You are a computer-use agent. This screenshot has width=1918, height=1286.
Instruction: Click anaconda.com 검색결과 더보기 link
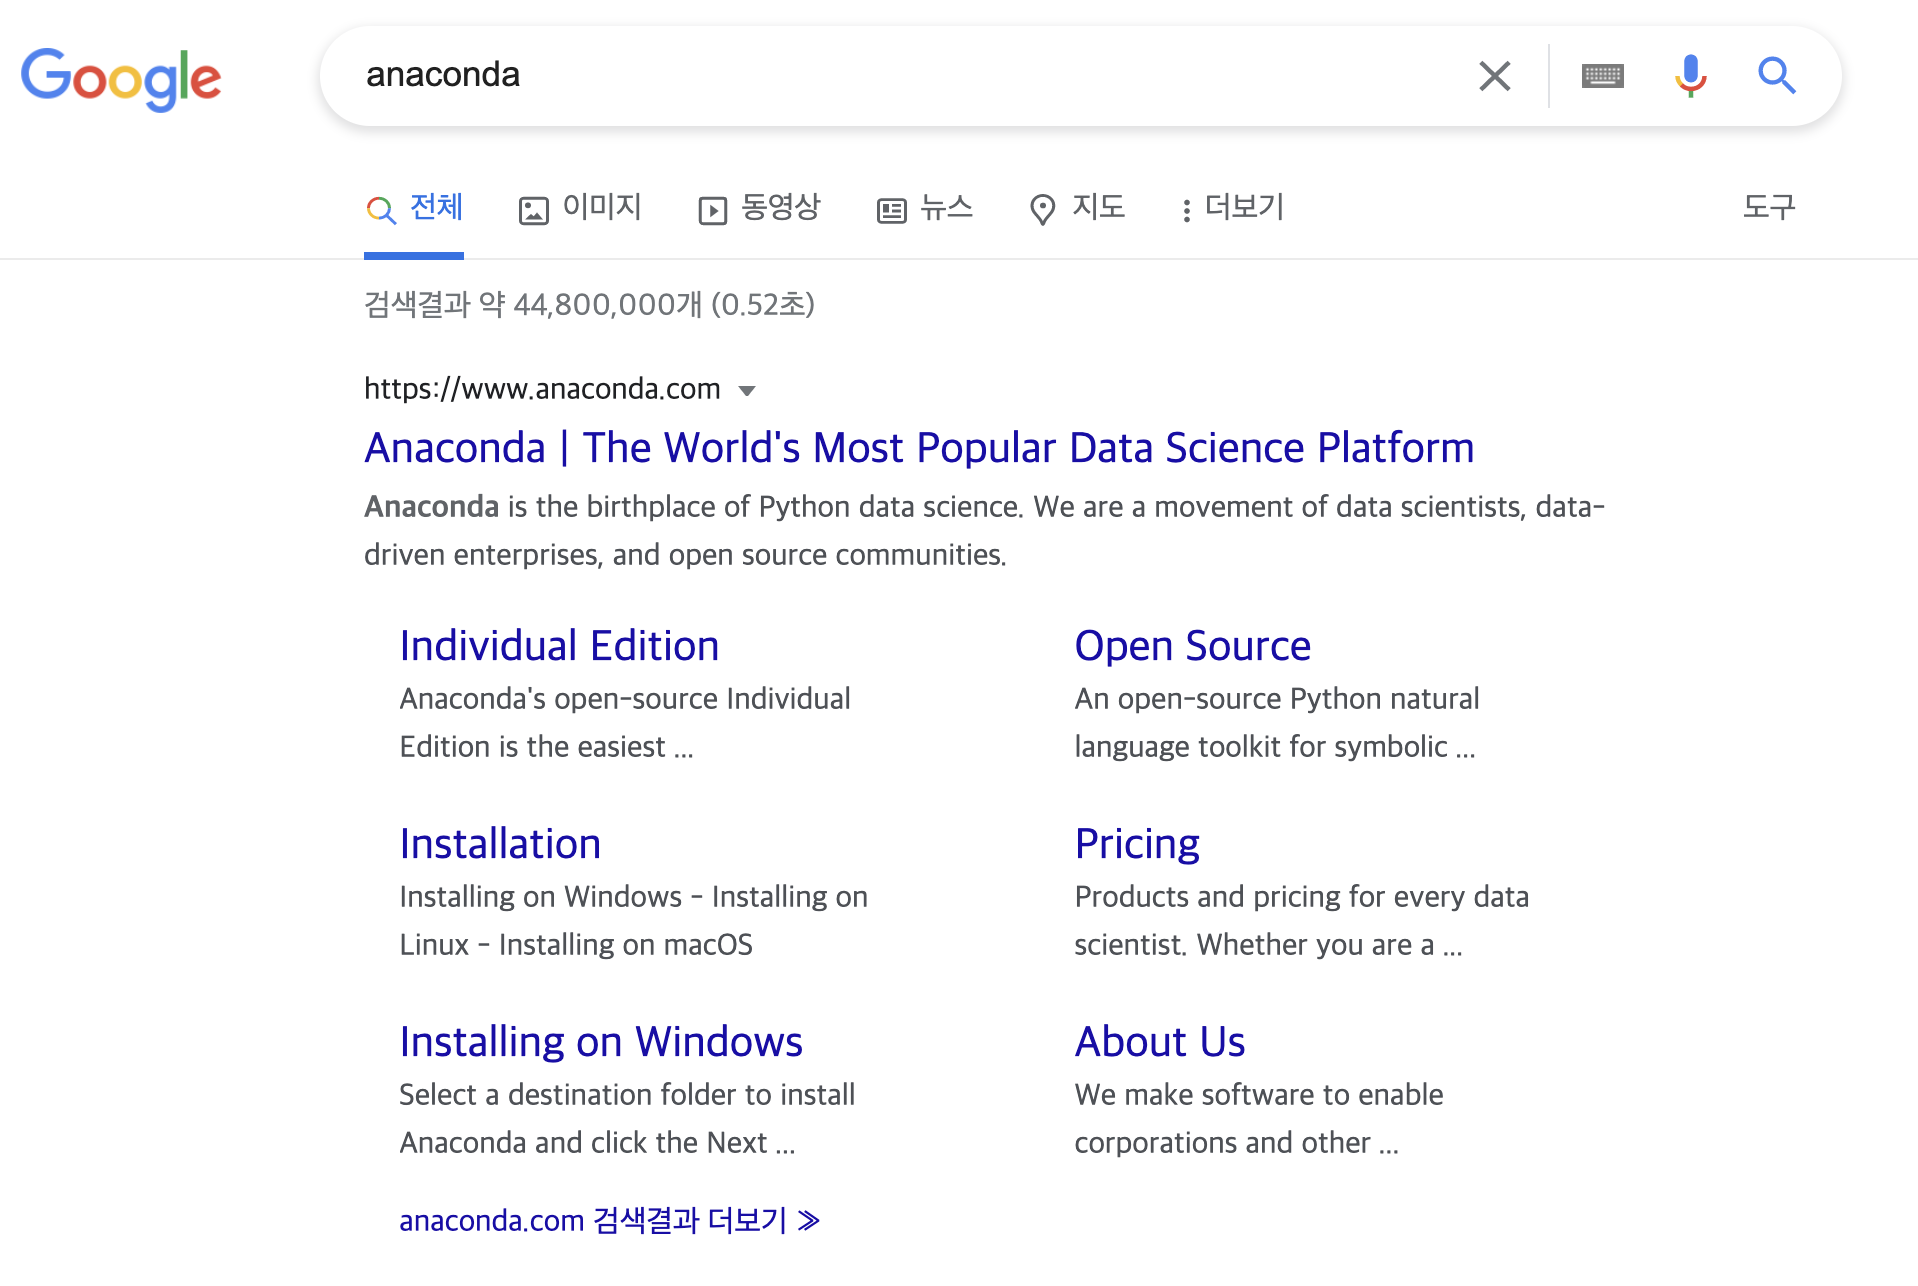pos(610,1220)
